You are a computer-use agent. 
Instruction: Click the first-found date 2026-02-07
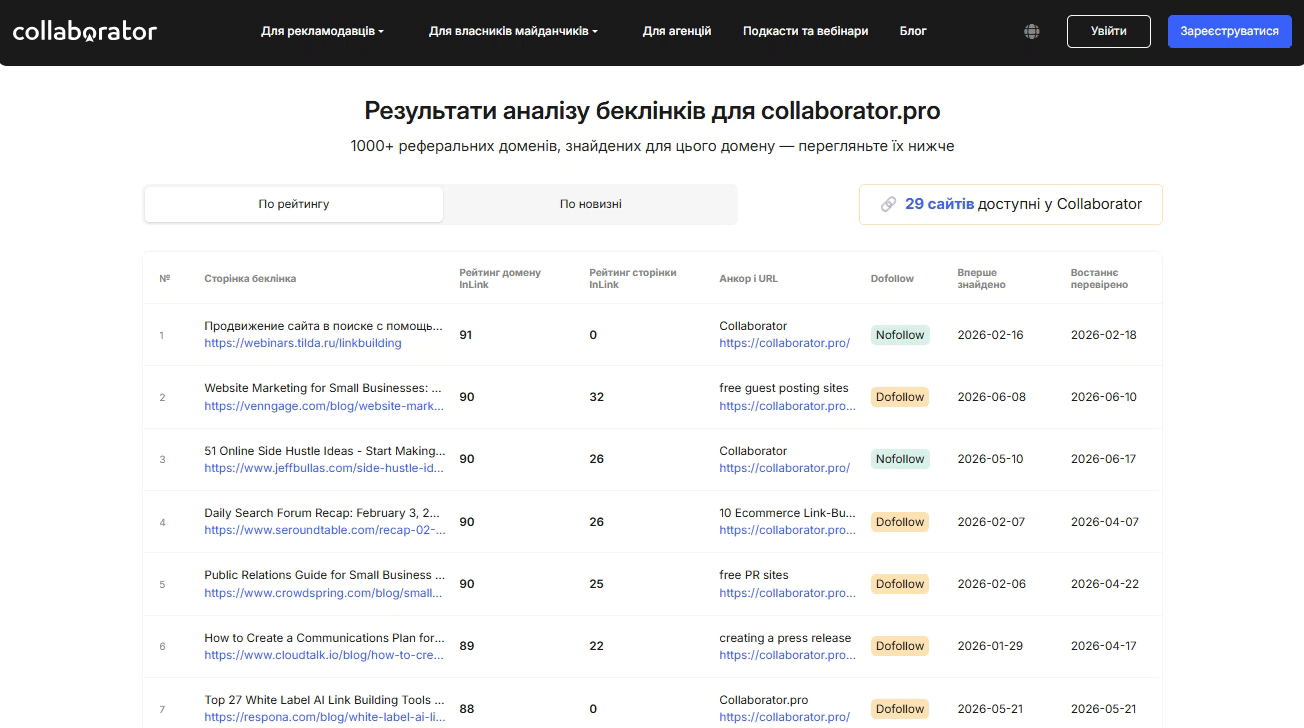(x=991, y=522)
